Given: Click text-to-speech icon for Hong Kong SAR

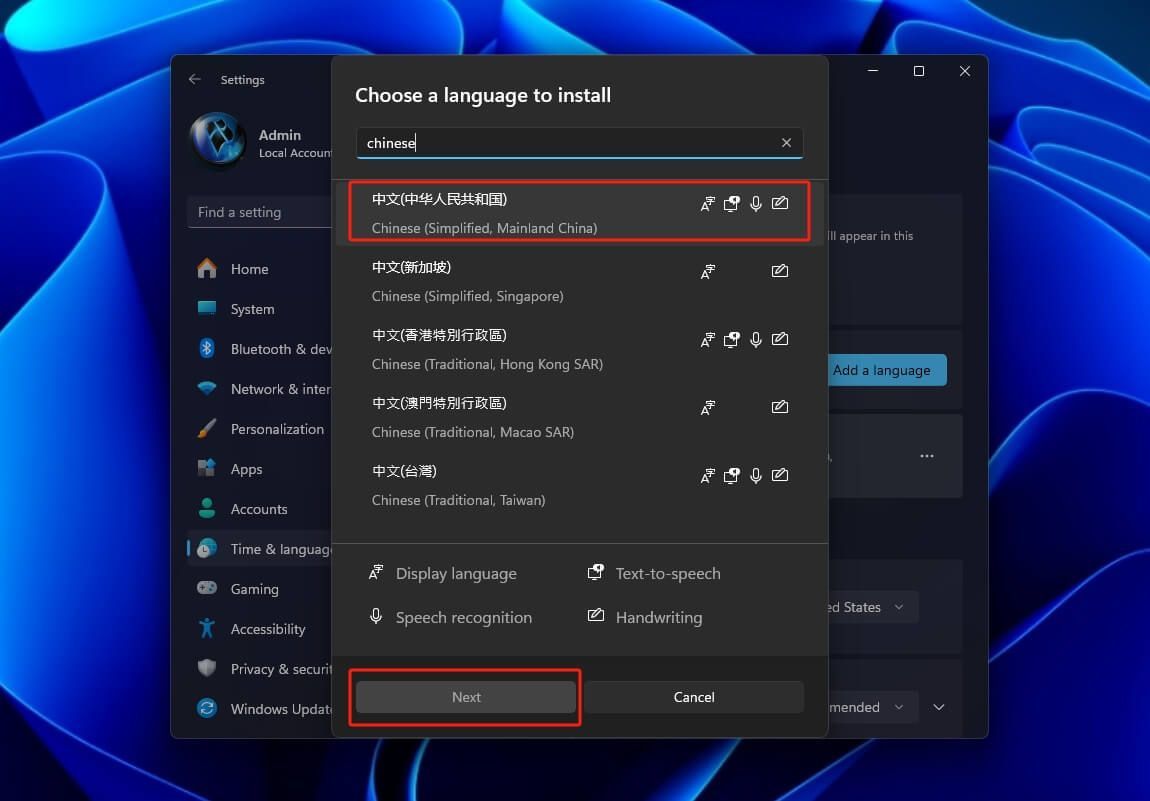Looking at the screenshot, I should [732, 339].
